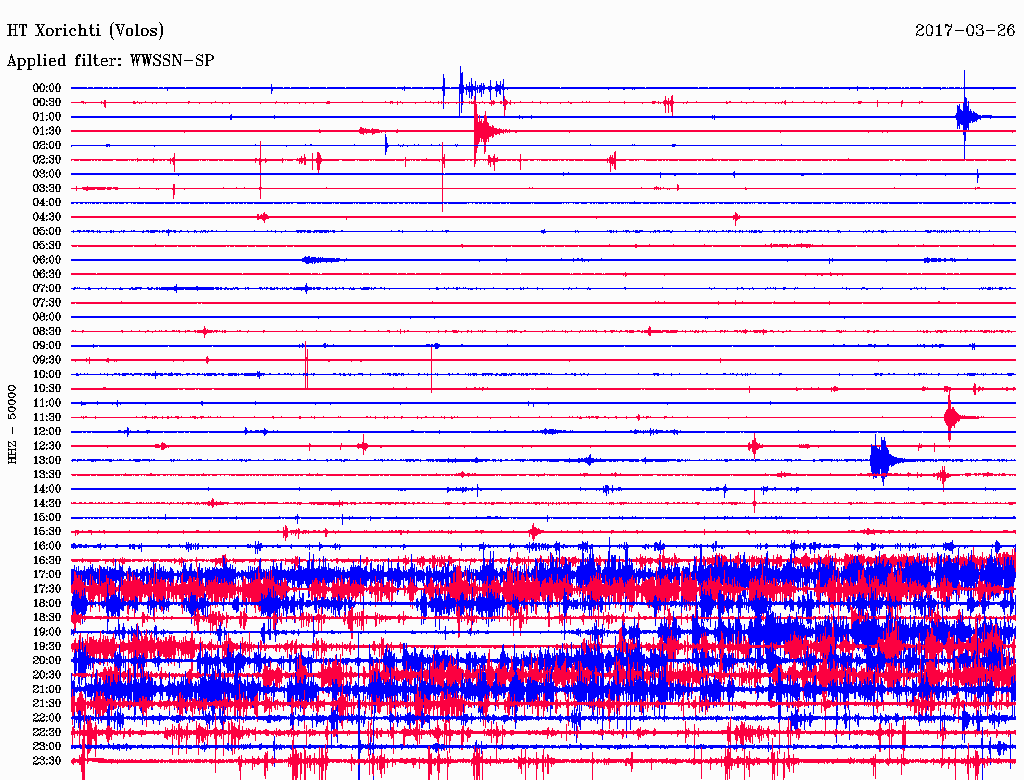Select the 17:00 time row label
Image resolution: width=1024 pixels, height=780 pixels.
47,574
